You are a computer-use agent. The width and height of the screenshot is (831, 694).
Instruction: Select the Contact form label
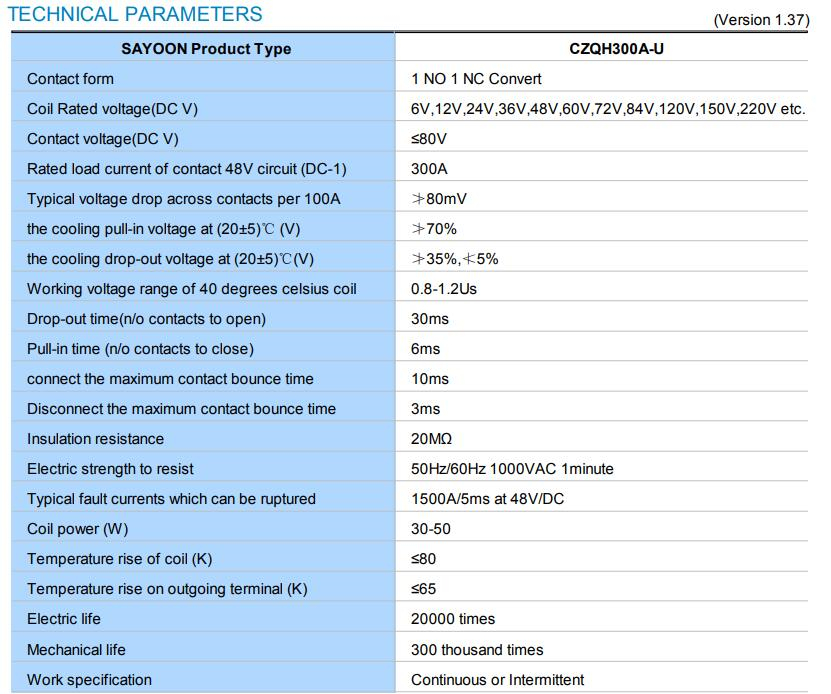(x=70, y=79)
